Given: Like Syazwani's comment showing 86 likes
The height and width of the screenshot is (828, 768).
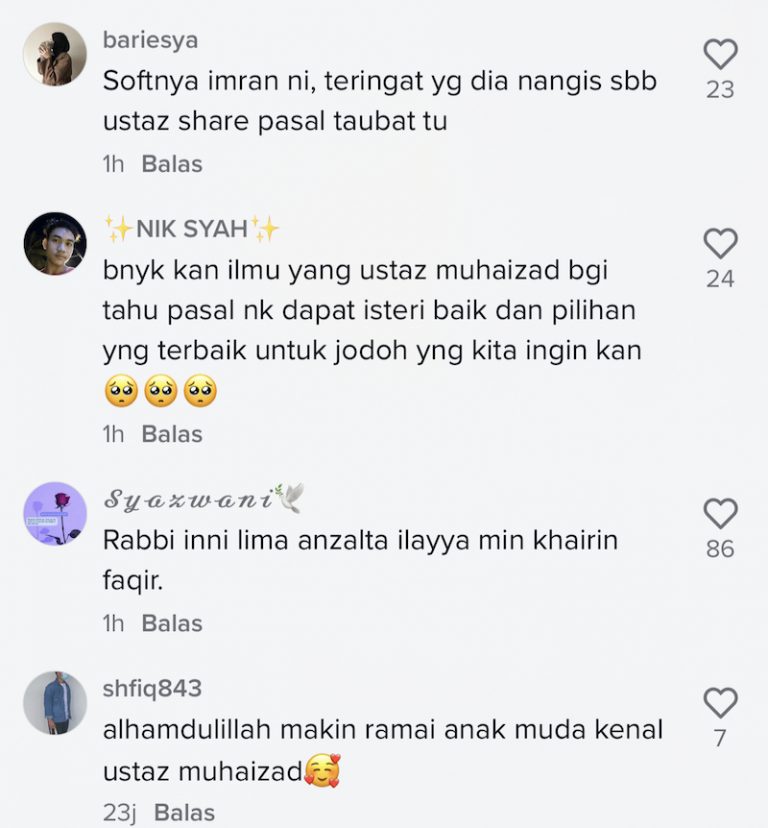Looking at the screenshot, I should (x=720, y=513).
